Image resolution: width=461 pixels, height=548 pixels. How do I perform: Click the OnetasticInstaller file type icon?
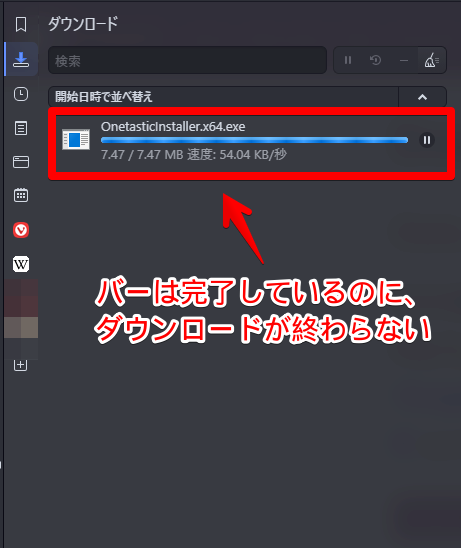point(76,139)
